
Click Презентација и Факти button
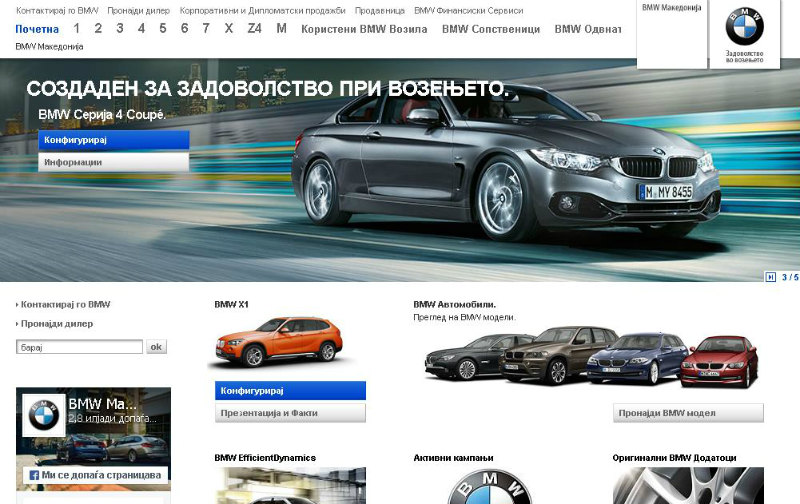click(290, 413)
